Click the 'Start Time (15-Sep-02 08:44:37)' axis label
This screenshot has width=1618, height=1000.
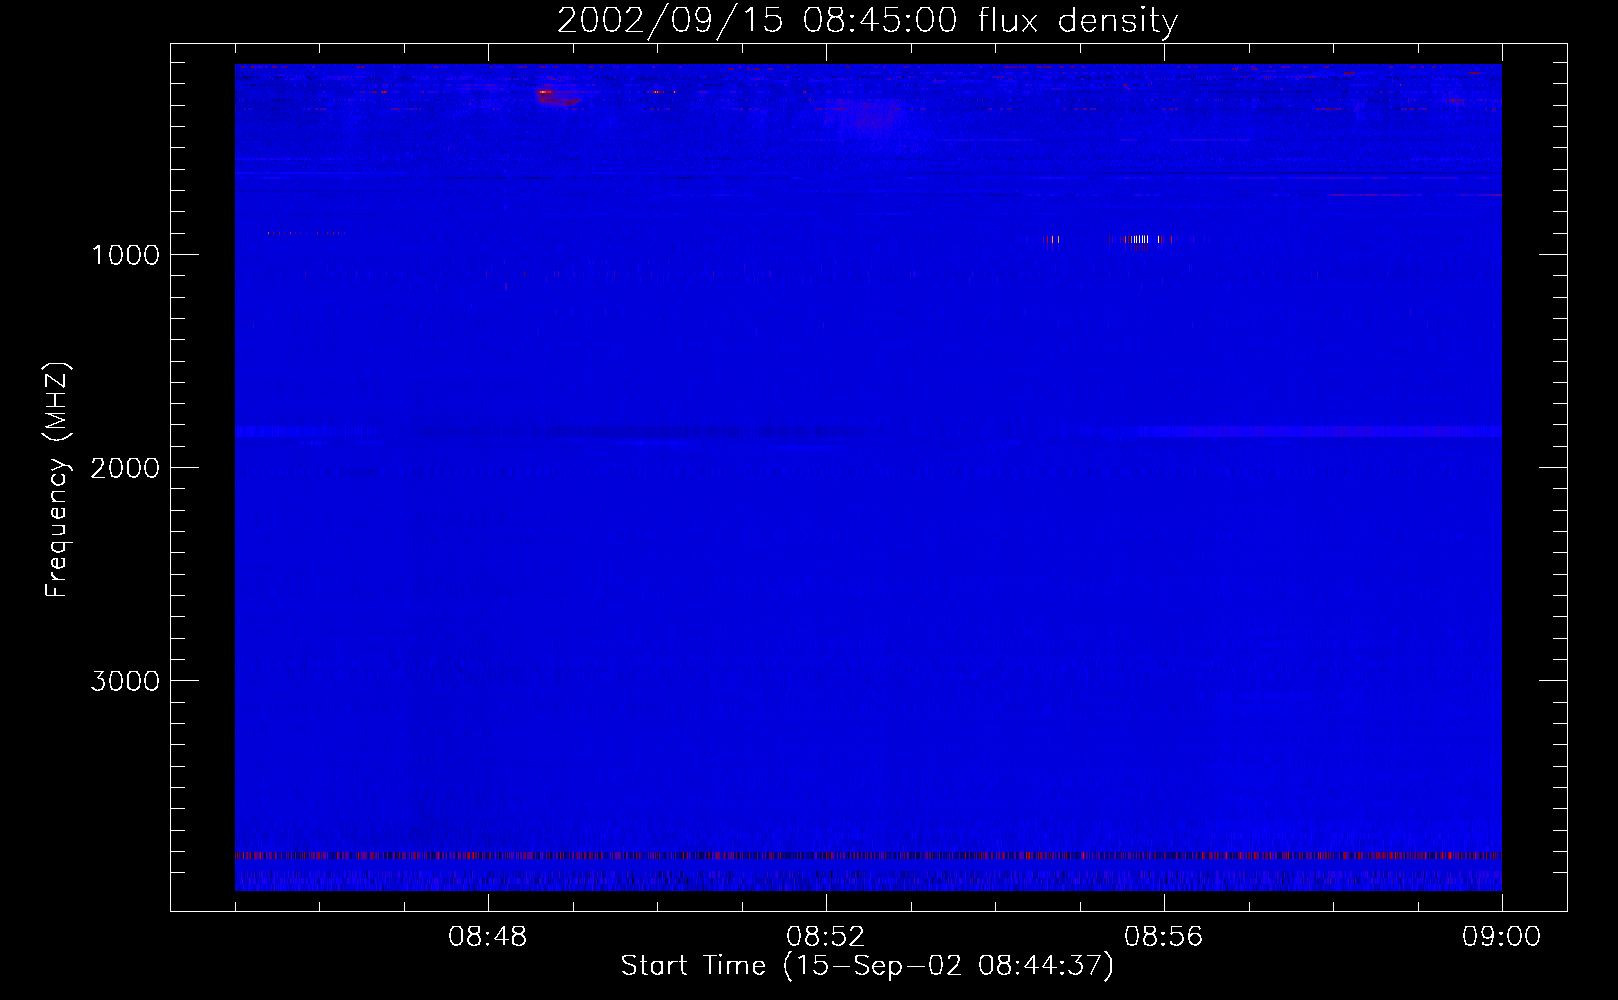(867, 966)
